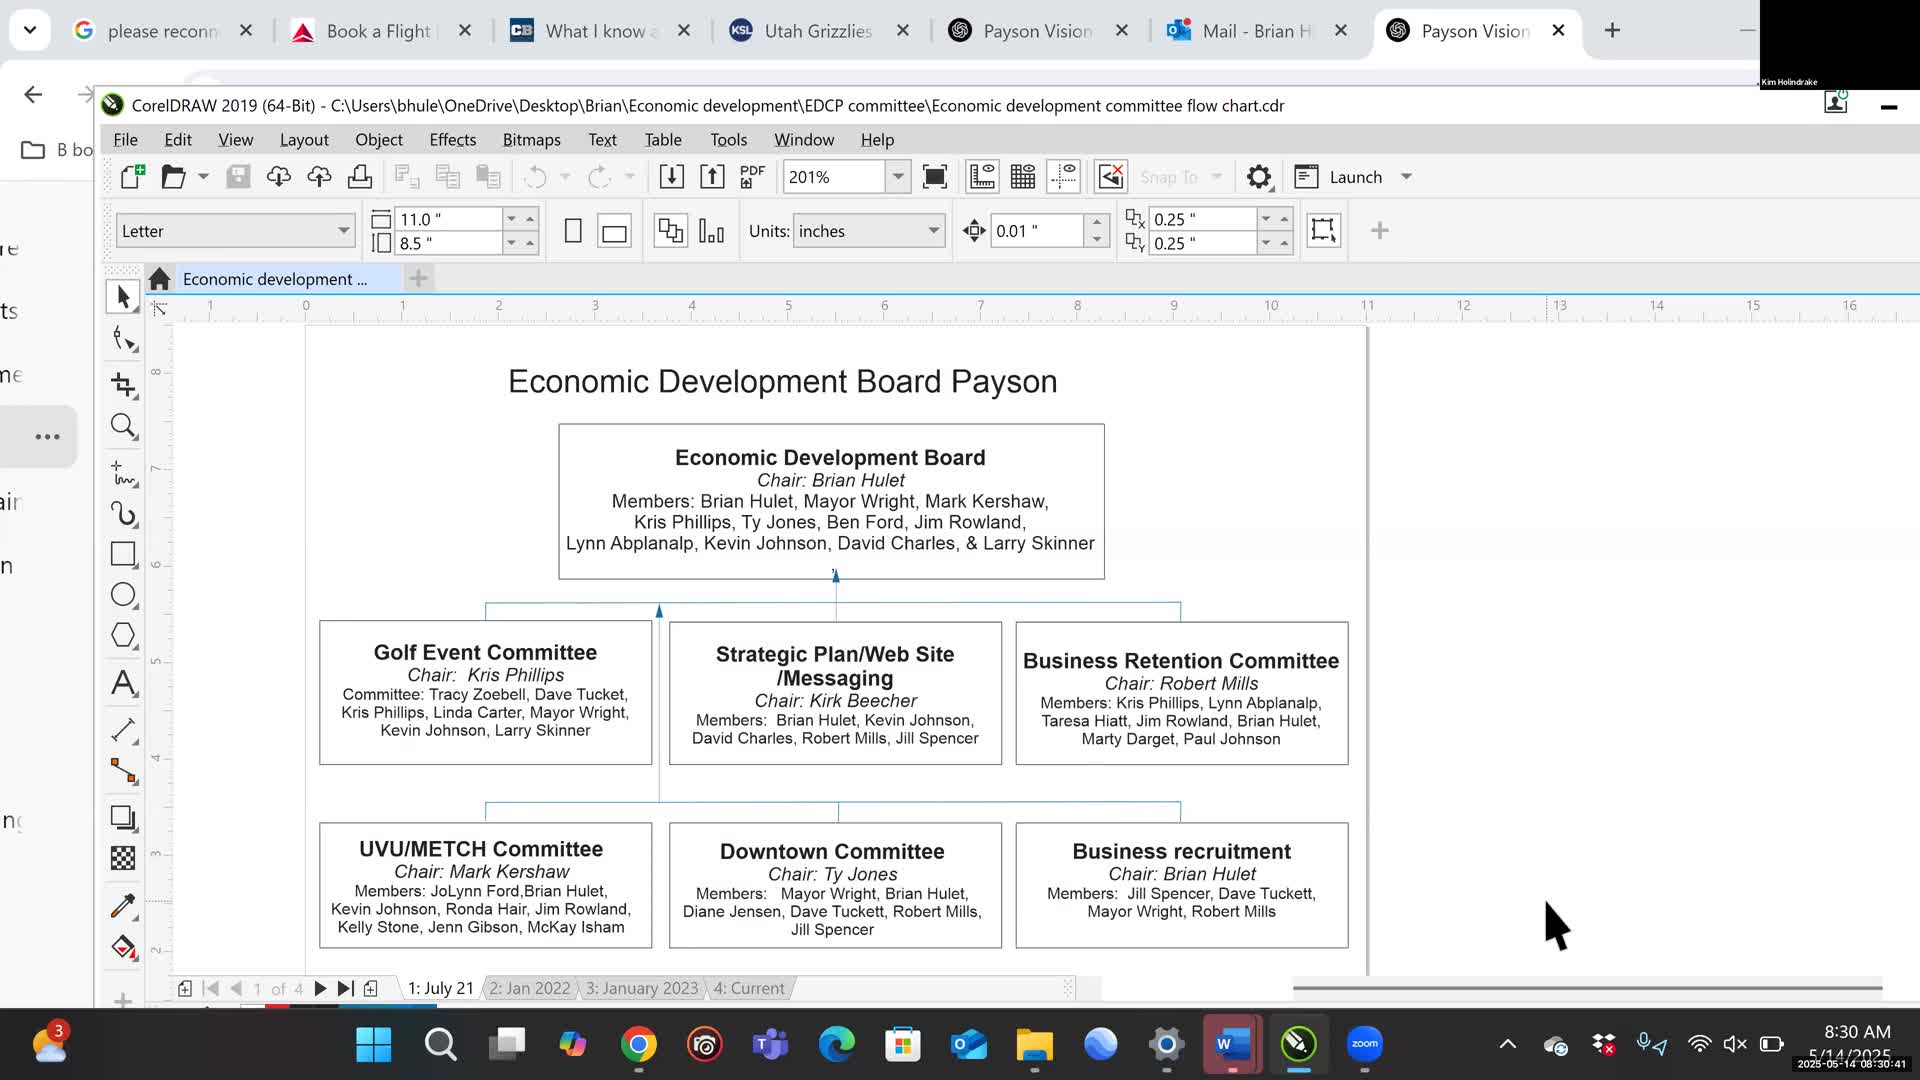Expand the Open file flyout arrow
The width and height of the screenshot is (1920, 1080).
pos(203,177)
